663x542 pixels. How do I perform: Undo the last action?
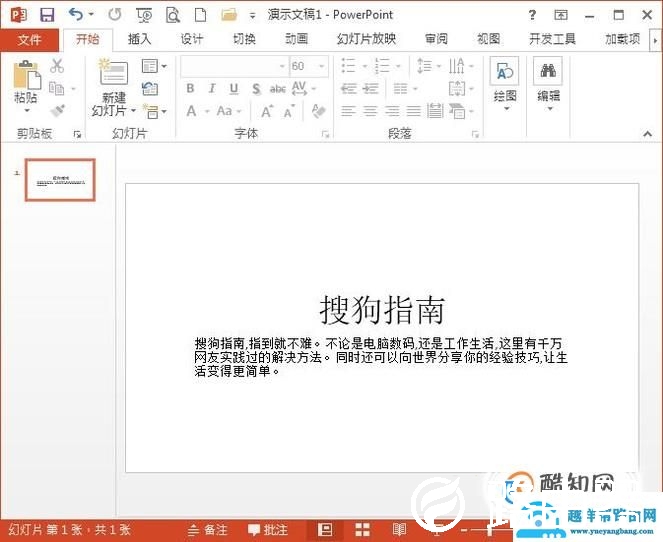76,15
